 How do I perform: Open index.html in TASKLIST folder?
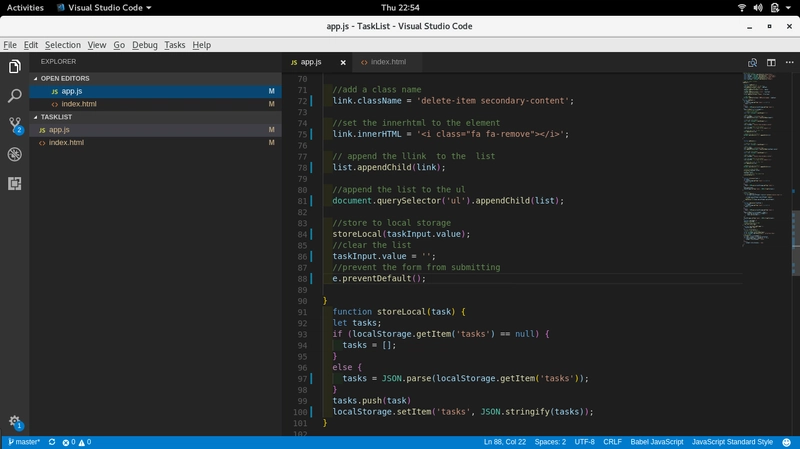point(155,143)
